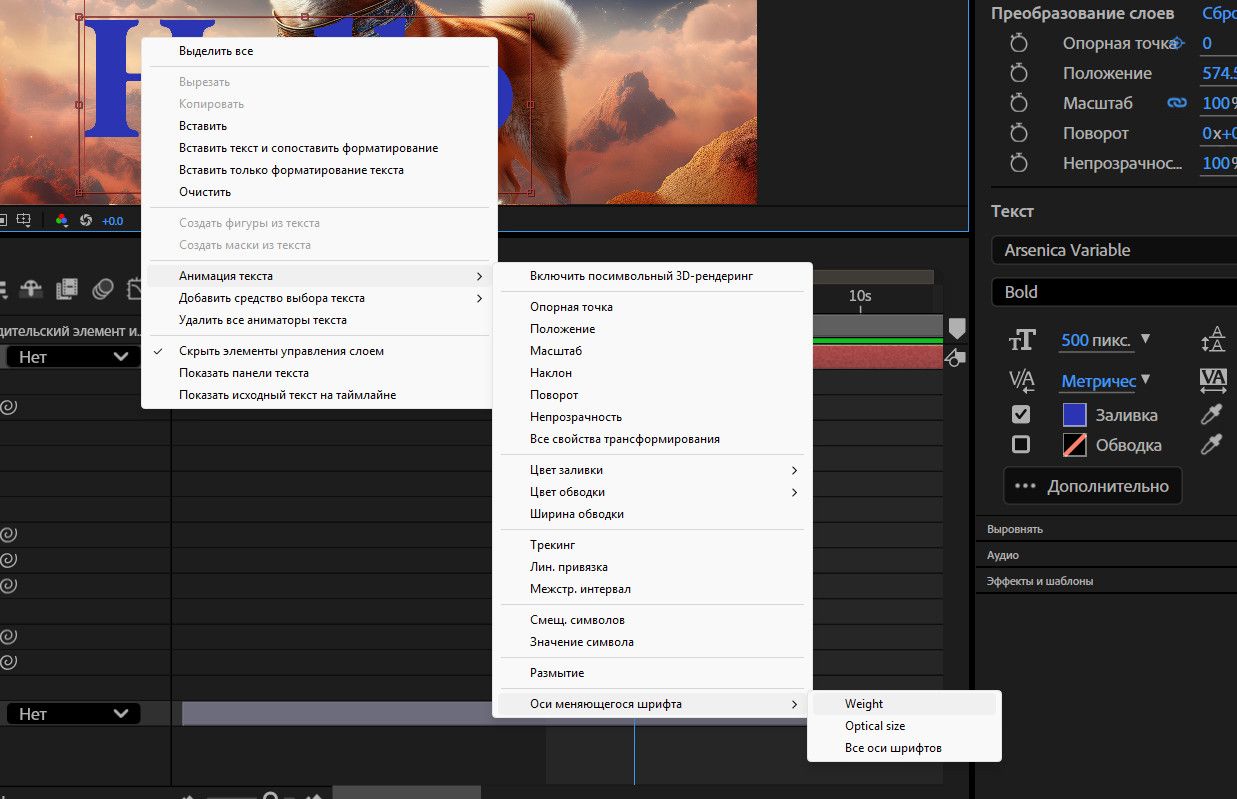
Task: Choose Очистить in the context menu
Action: tap(320, 192)
